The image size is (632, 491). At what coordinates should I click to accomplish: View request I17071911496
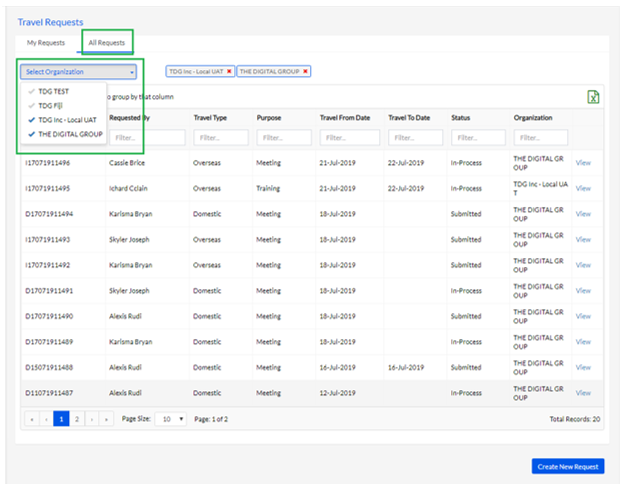[583, 163]
